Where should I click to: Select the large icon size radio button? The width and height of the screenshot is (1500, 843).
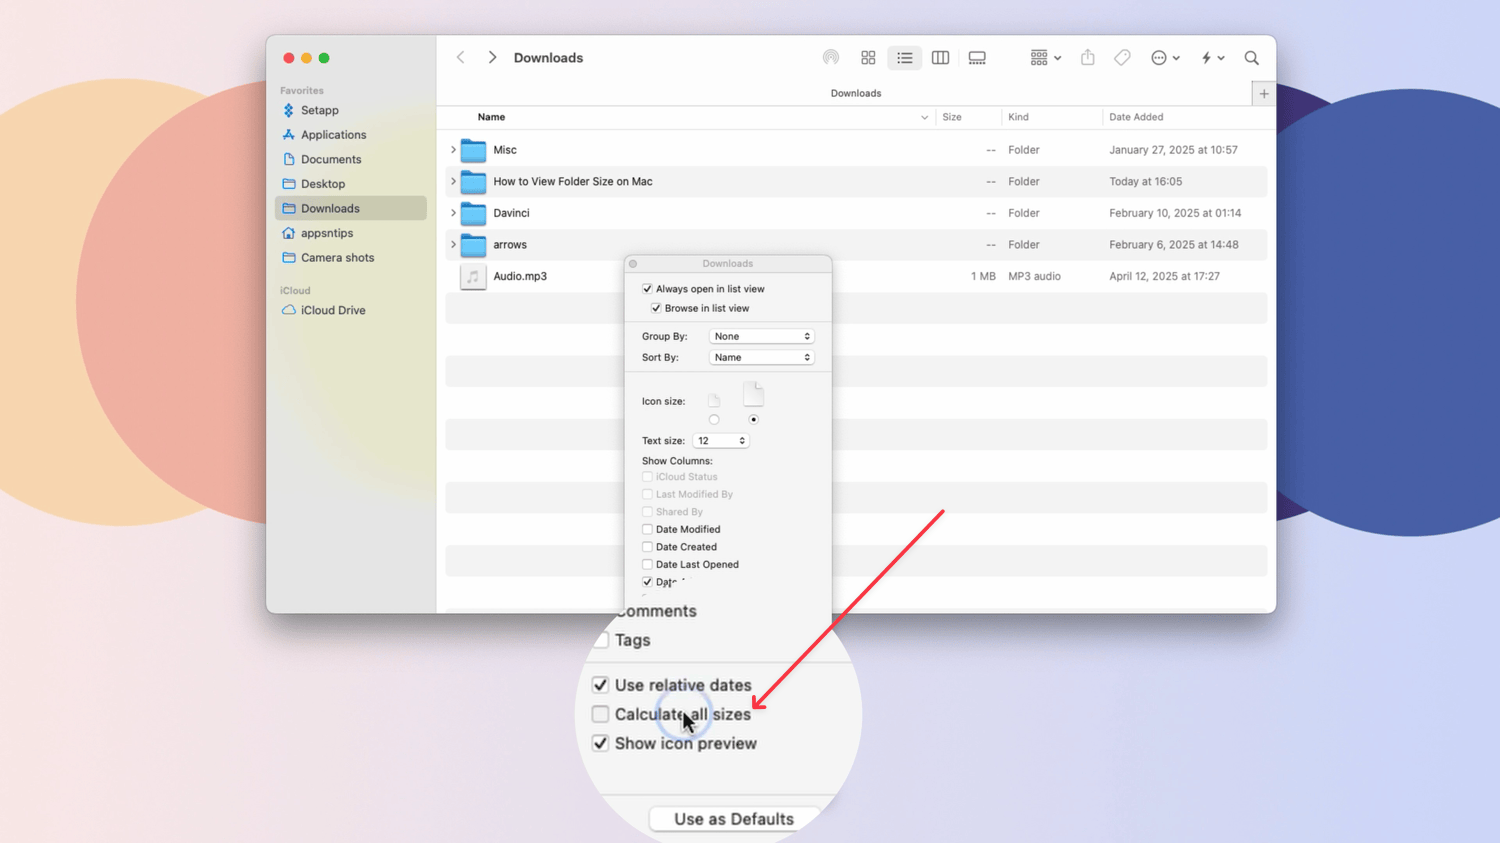pyautogui.click(x=753, y=419)
